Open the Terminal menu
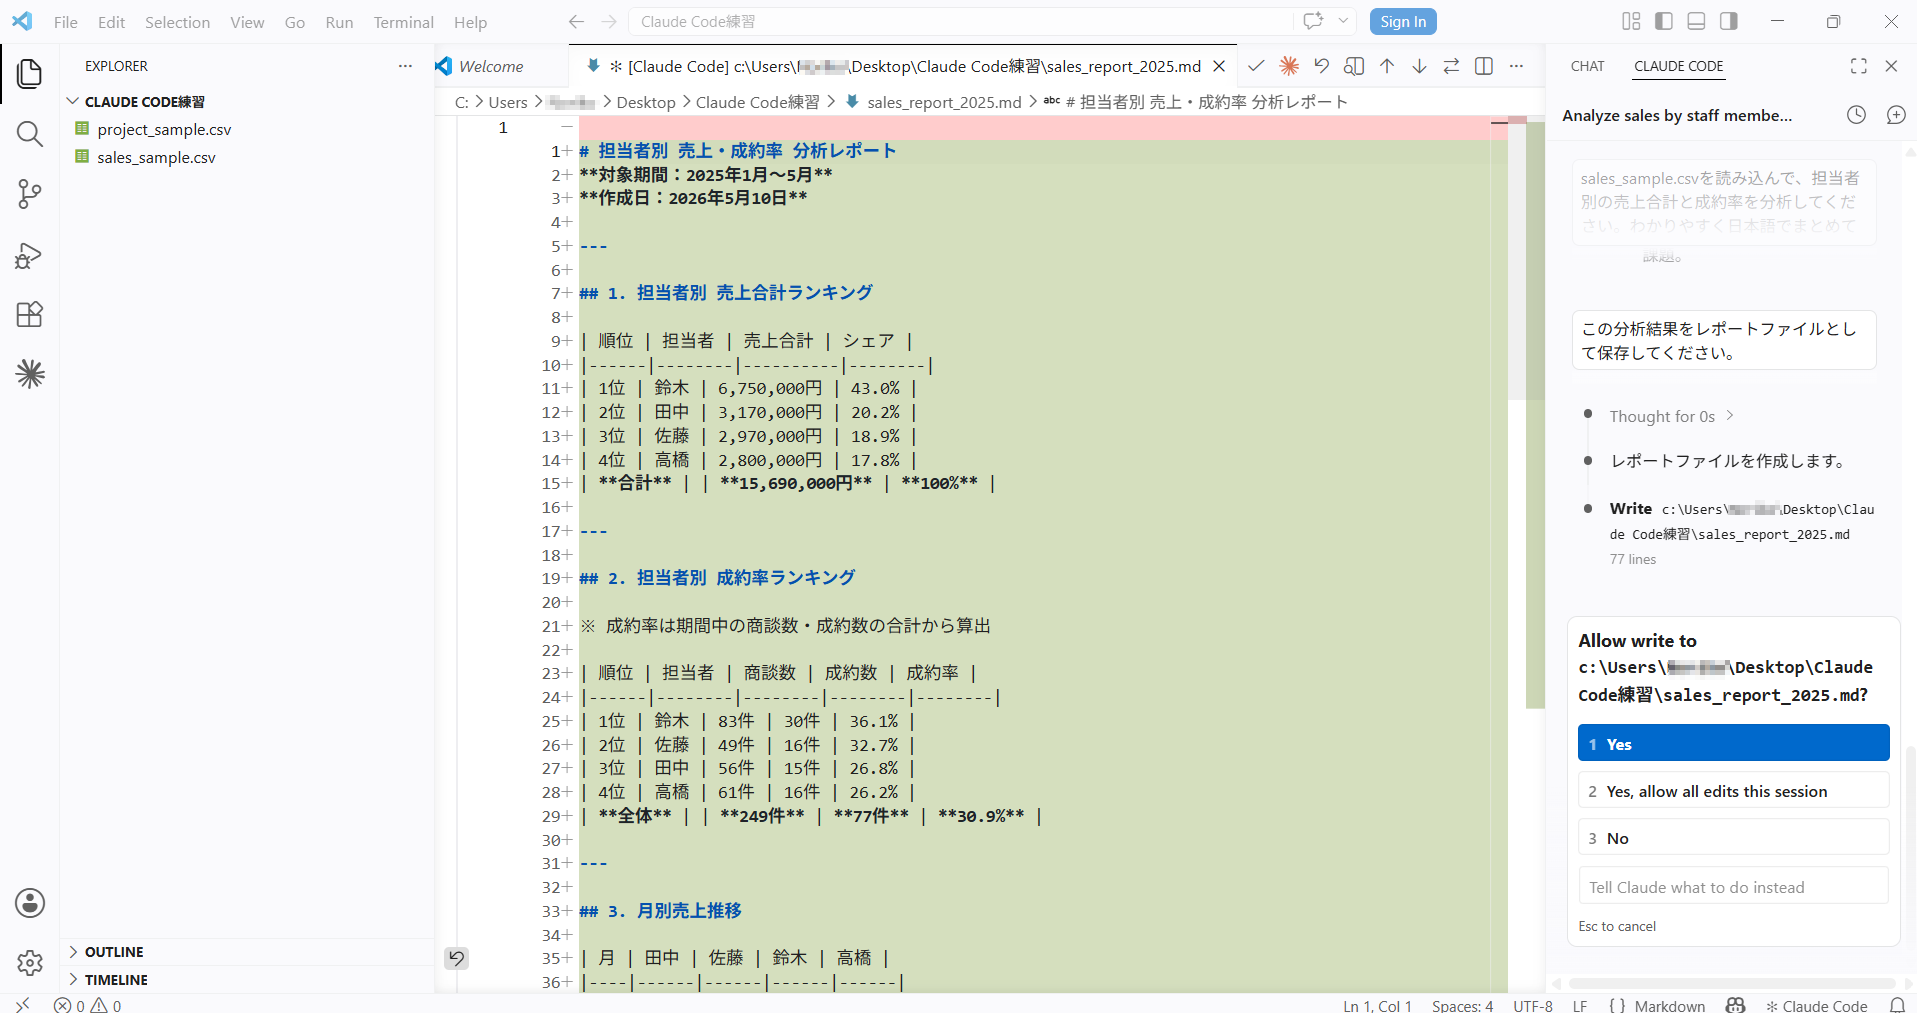This screenshot has width=1917, height=1013. [x=403, y=22]
